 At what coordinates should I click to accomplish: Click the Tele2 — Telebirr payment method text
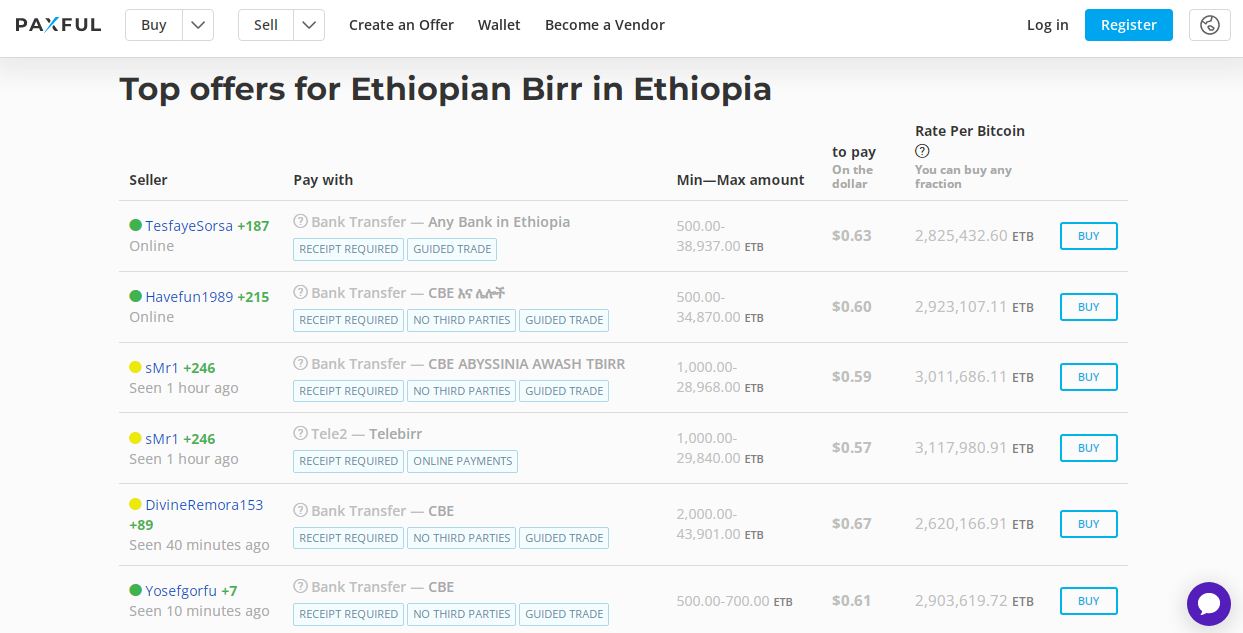pyautogui.click(x=366, y=434)
